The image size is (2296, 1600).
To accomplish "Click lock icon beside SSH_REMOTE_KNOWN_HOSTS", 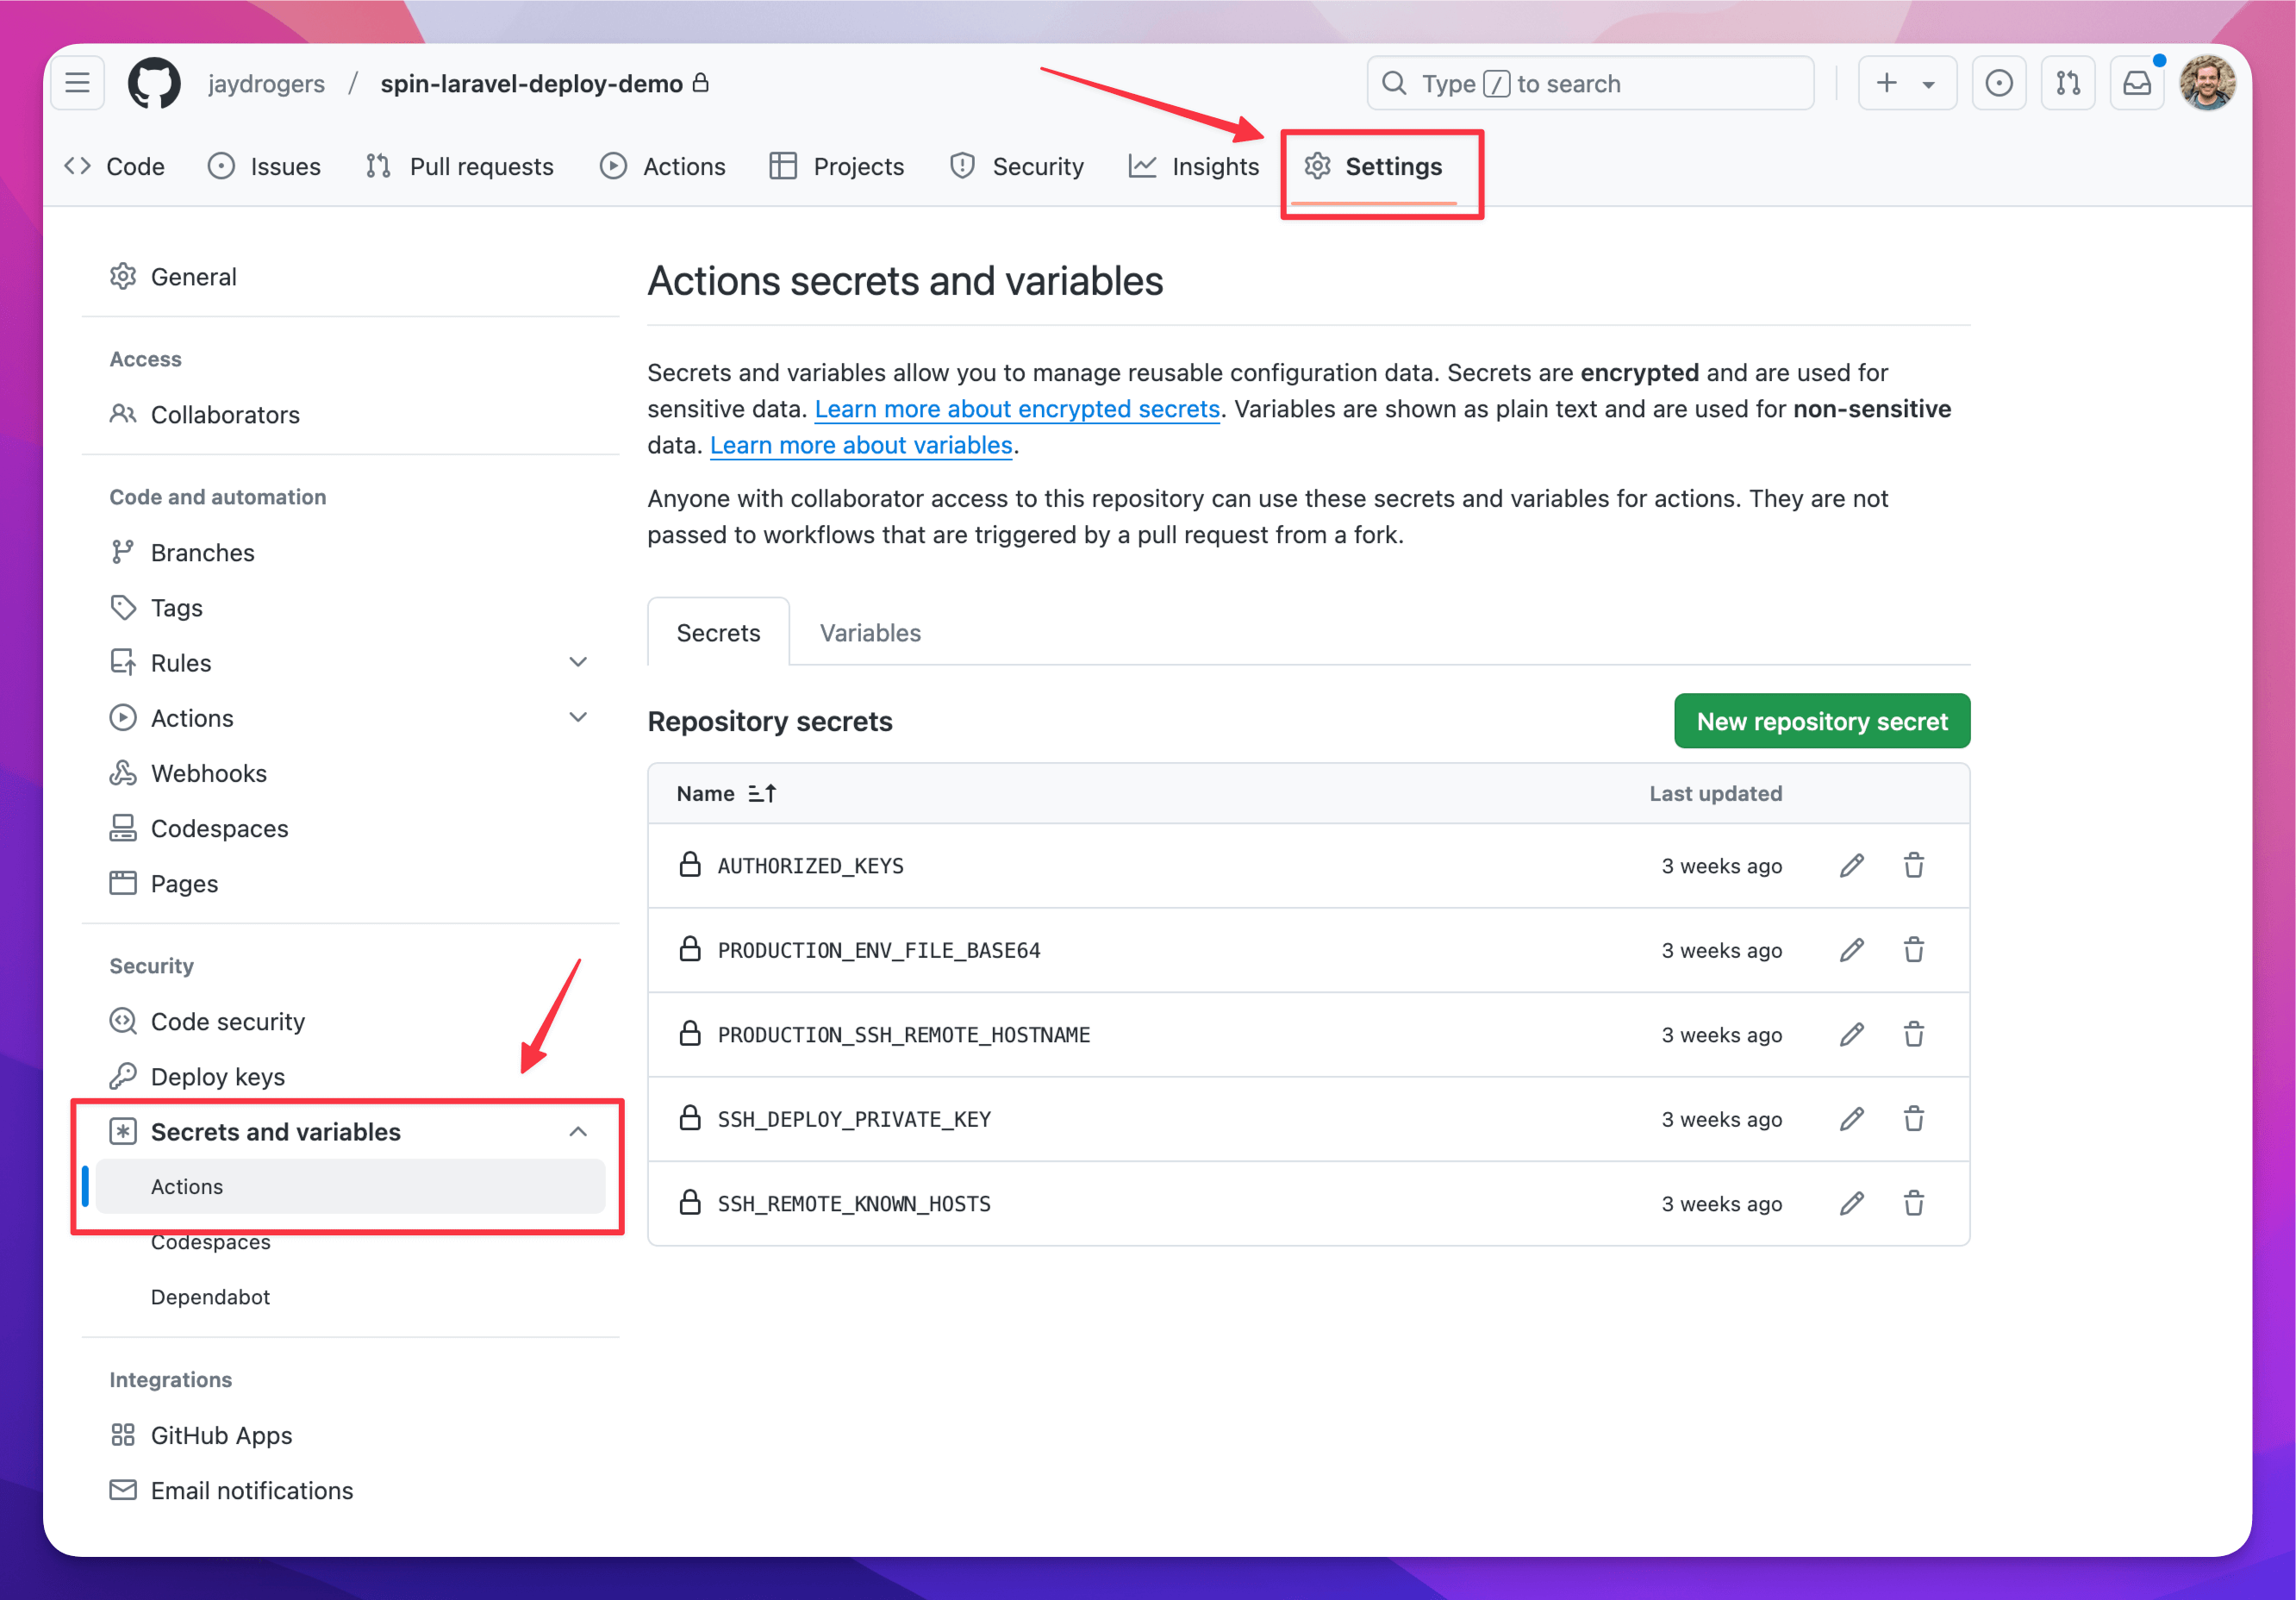I will point(690,1202).
